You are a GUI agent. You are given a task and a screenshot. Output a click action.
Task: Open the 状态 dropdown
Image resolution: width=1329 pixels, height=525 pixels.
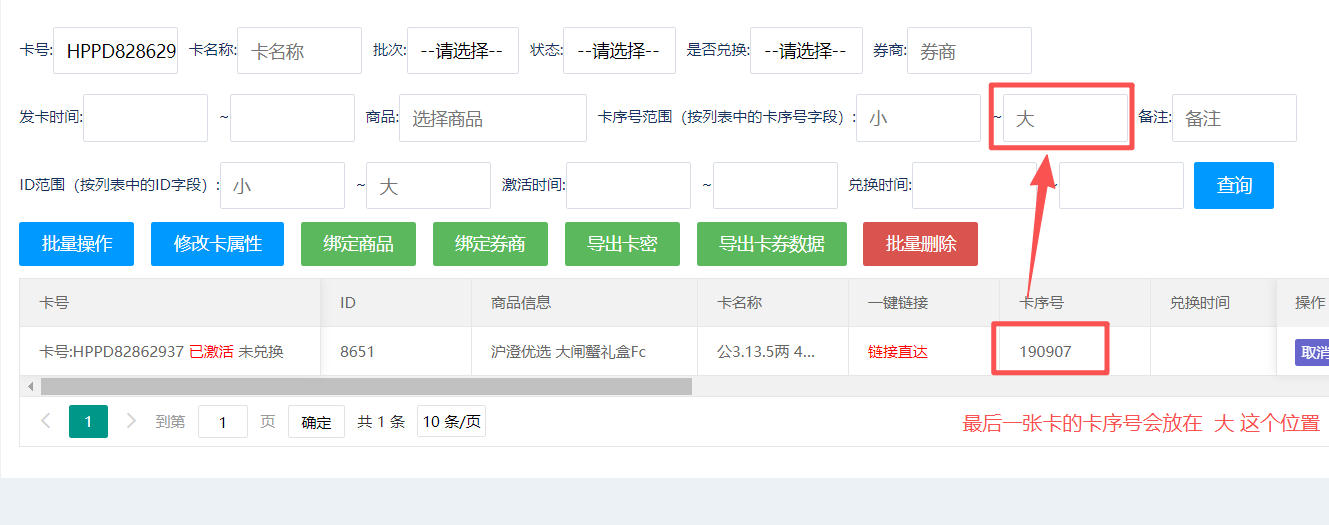[618, 51]
